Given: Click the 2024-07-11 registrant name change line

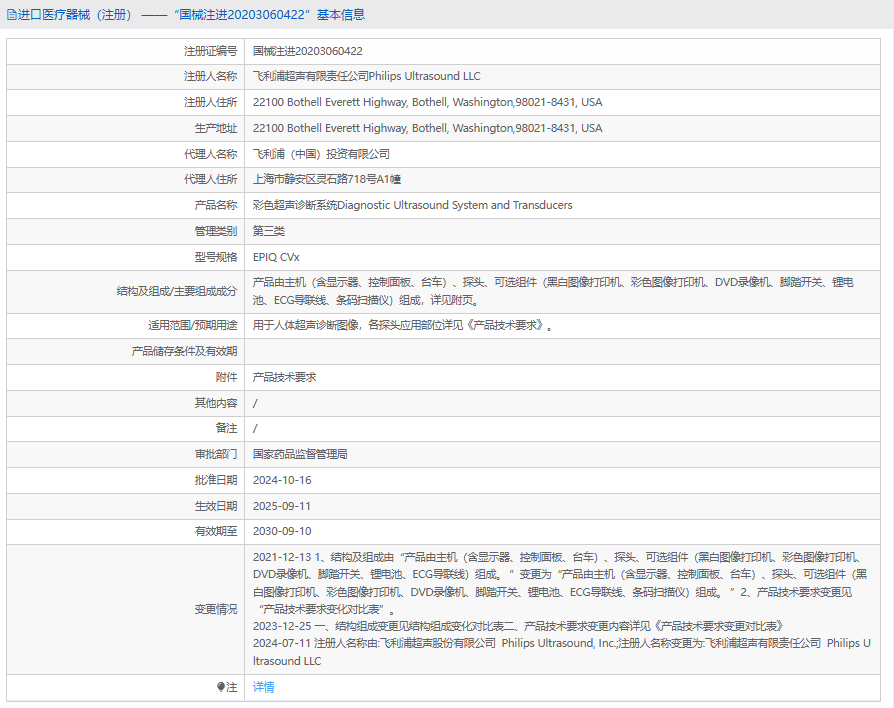Looking at the screenshot, I should pyautogui.click(x=562, y=652).
